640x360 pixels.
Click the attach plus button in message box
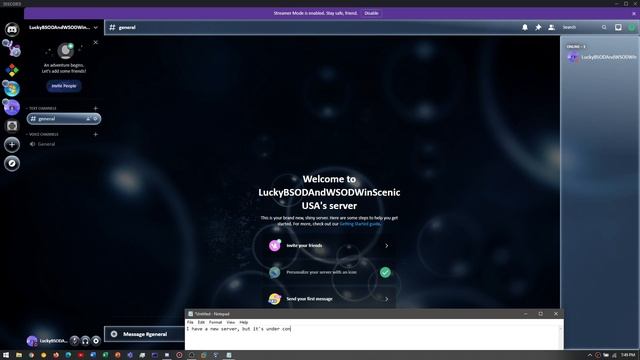[x=114, y=334]
